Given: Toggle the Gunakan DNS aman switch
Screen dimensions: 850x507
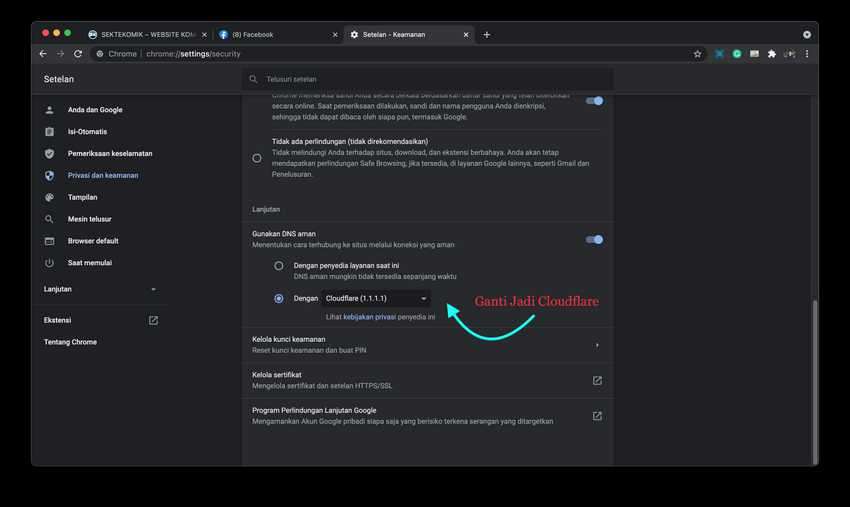Looking at the screenshot, I should coord(594,239).
